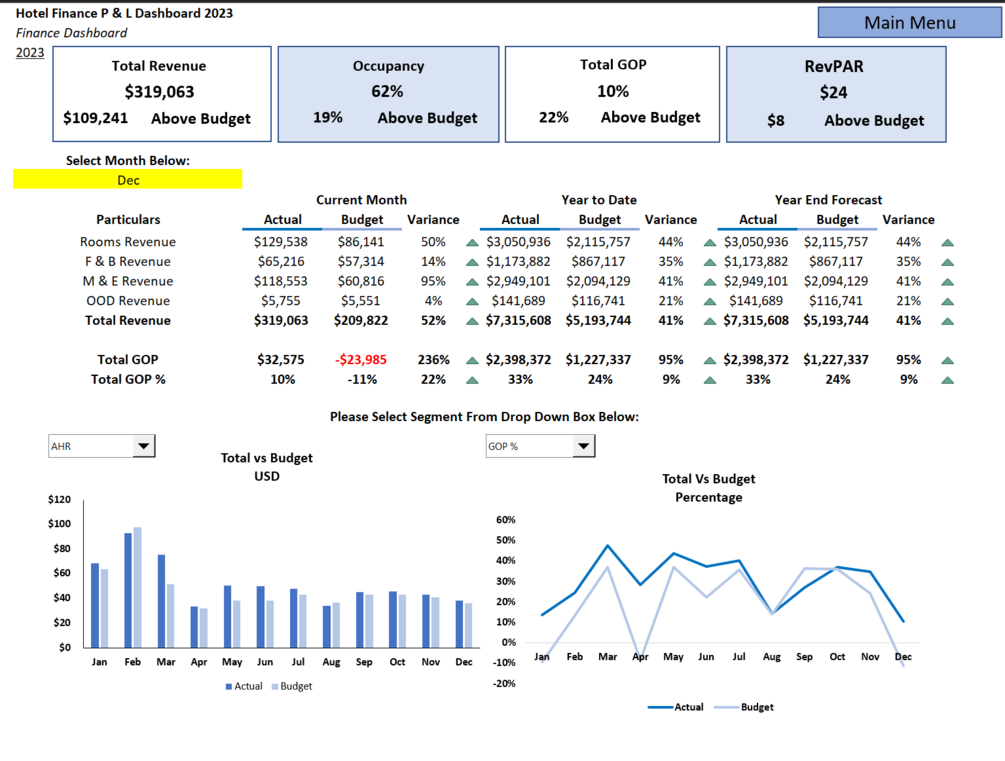Click the $7,315,608 year-to-date actual total
Viewport: 1005px width, 761px height.
tap(518, 321)
